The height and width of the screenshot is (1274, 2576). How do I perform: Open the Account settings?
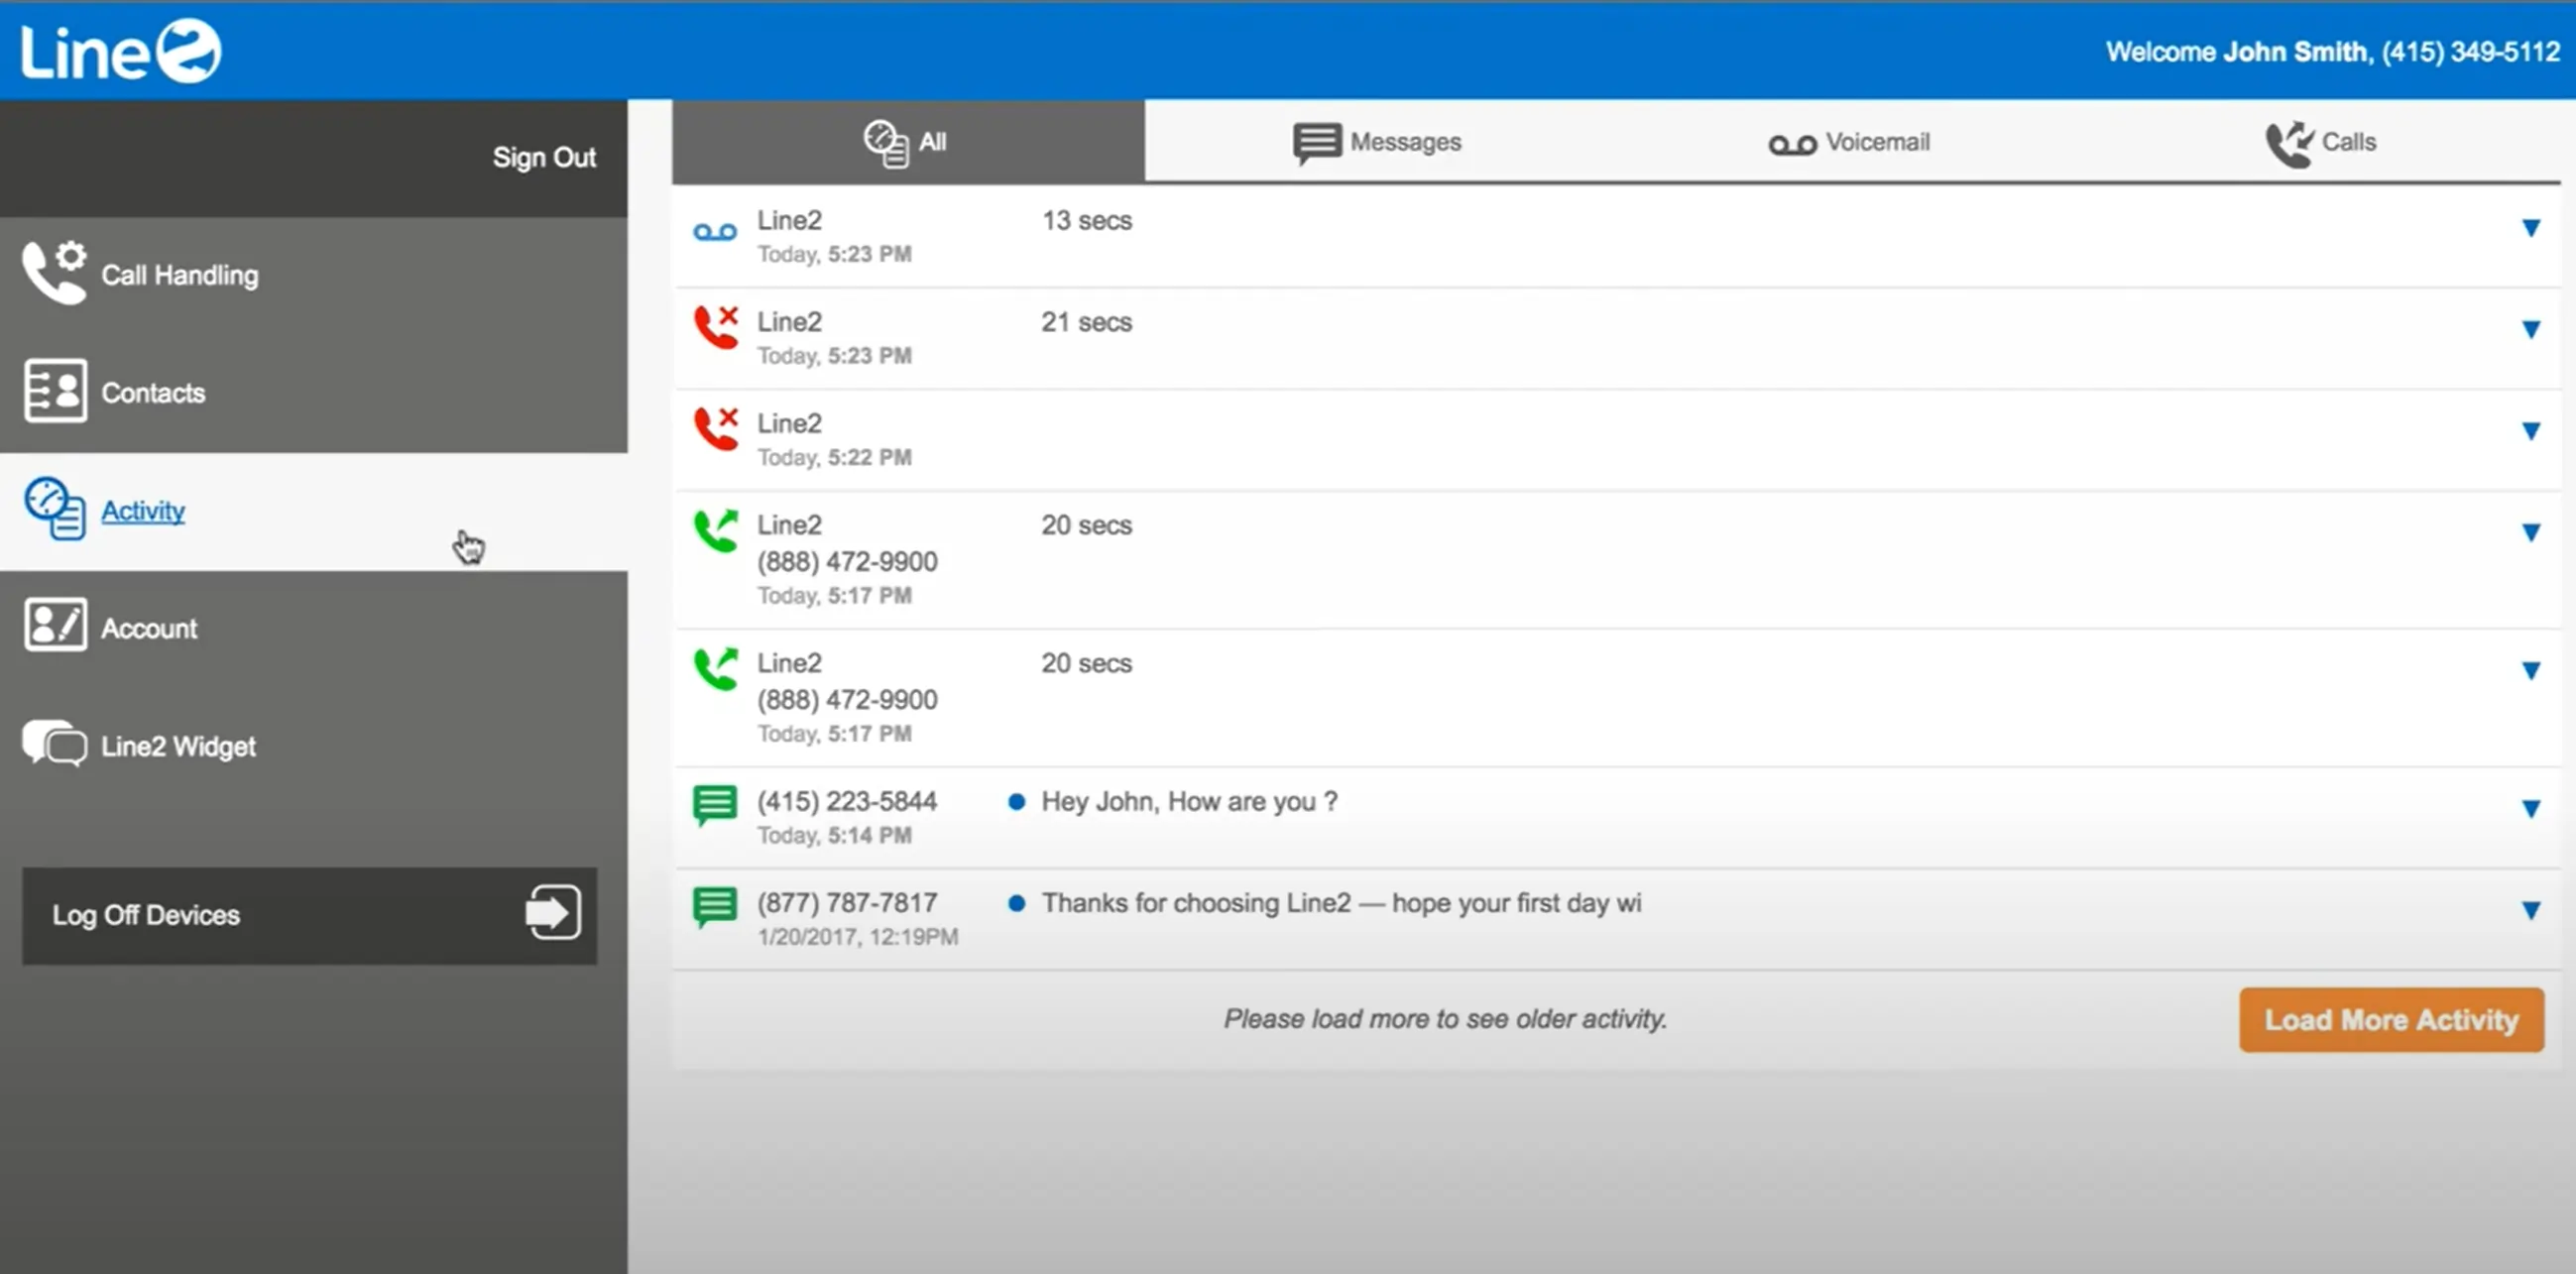[148, 627]
